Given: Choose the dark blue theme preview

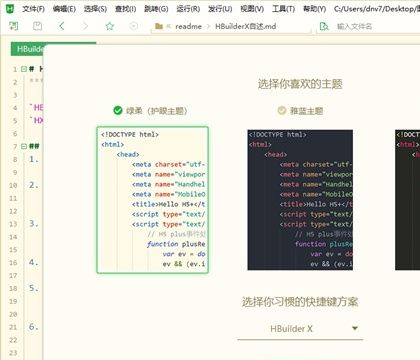Looking at the screenshot, I should pos(300,200).
